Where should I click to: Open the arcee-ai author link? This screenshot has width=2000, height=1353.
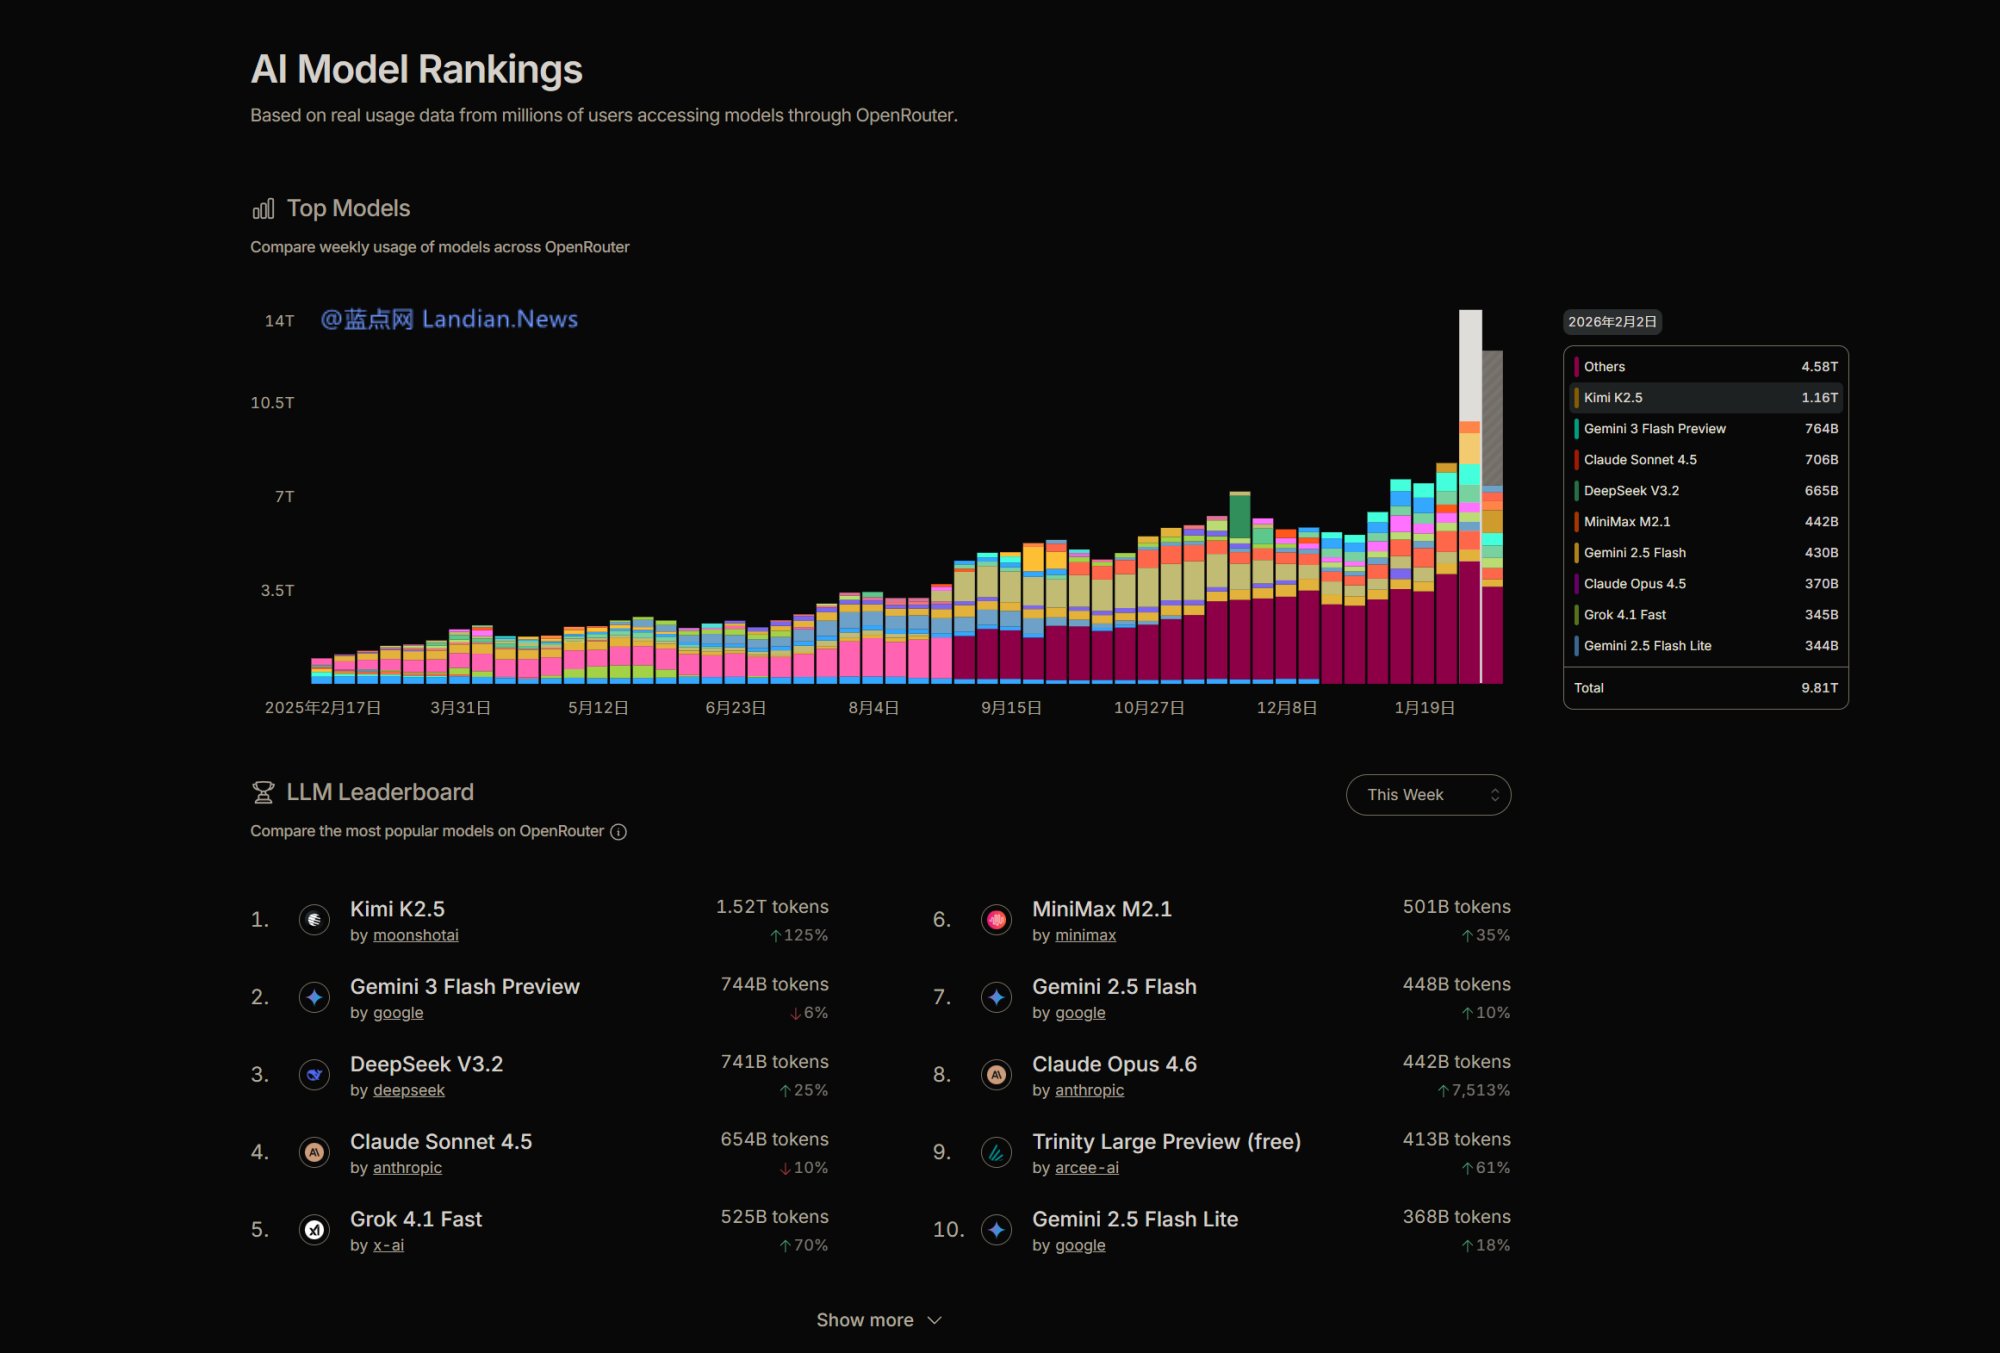[x=1086, y=1168]
